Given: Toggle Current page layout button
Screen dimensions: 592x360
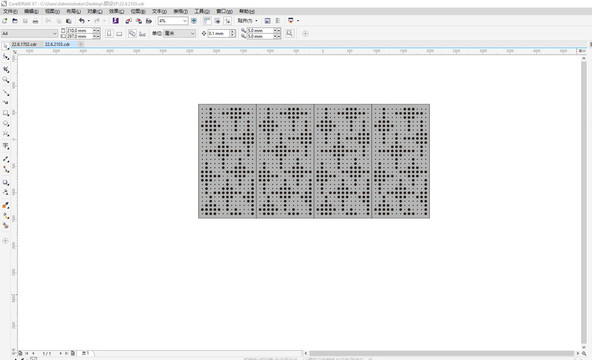Looking at the screenshot, I should click(x=142, y=34).
